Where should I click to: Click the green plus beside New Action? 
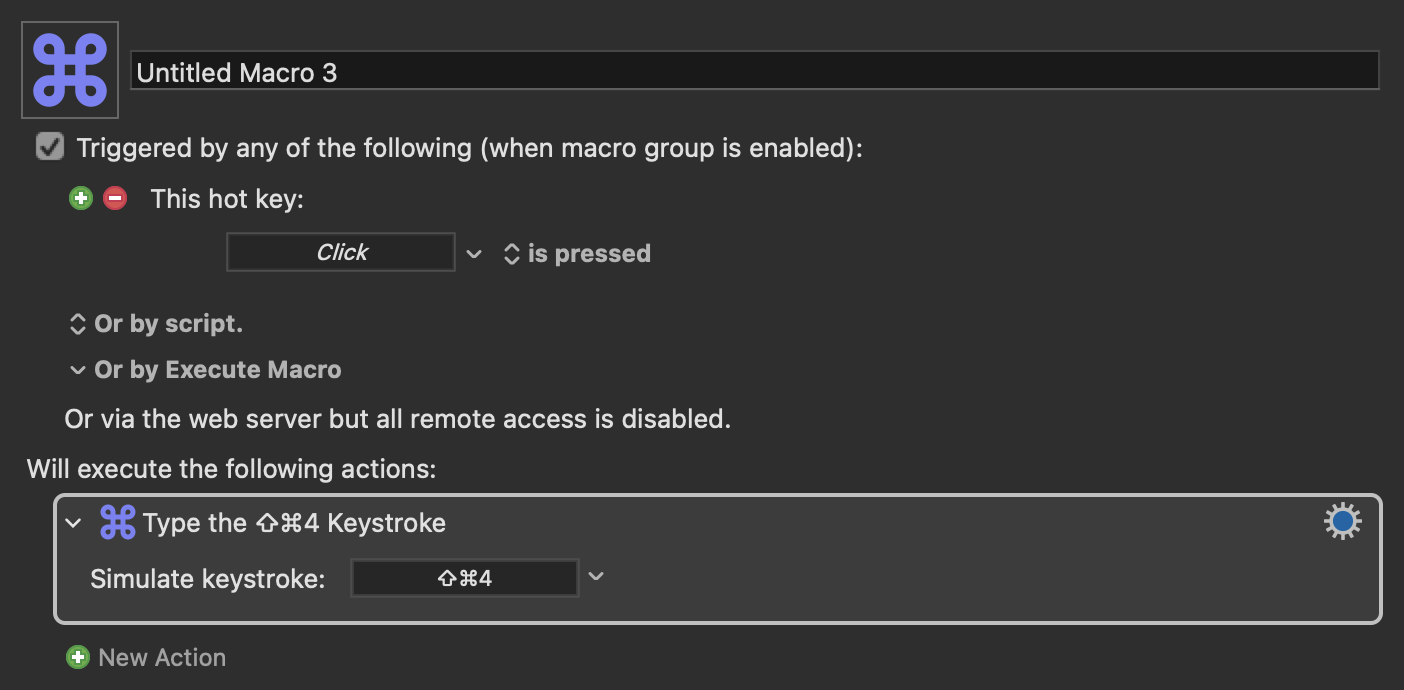pos(77,657)
